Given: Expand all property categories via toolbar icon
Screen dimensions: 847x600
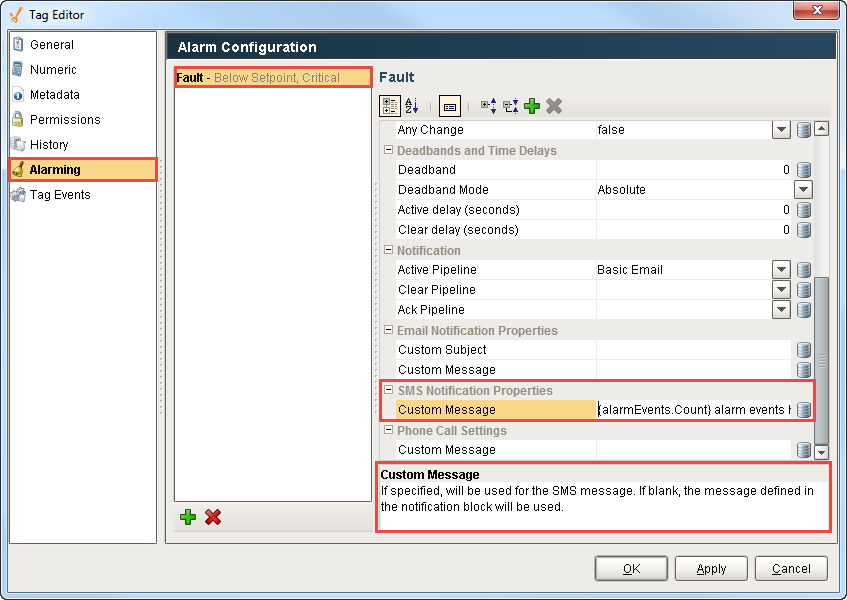Looking at the screenshot, I should point(486,106).
